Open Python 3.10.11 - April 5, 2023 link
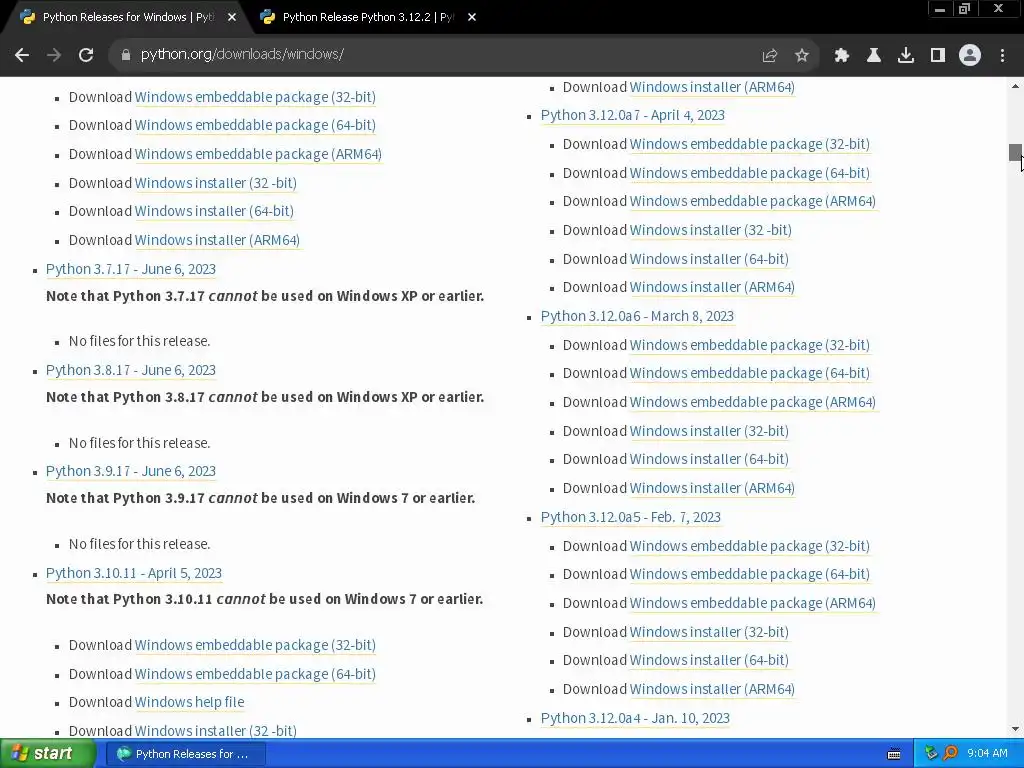Screen dimensions: 1024x768 pos(134,573)
